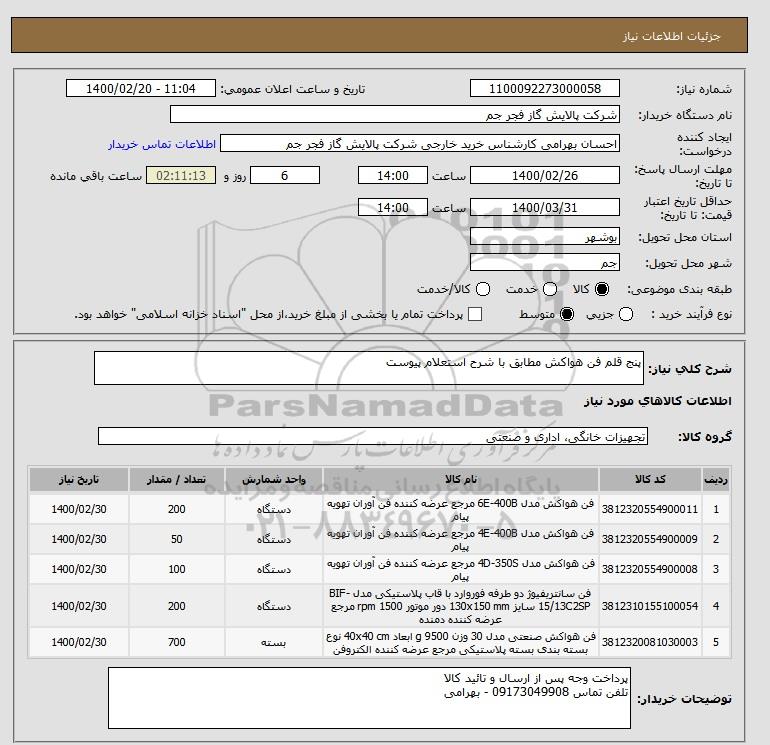Image resolution: width=770 pixels, height=745 pixels.
Task: Click column header ردیف
Action: coord(716,479)
